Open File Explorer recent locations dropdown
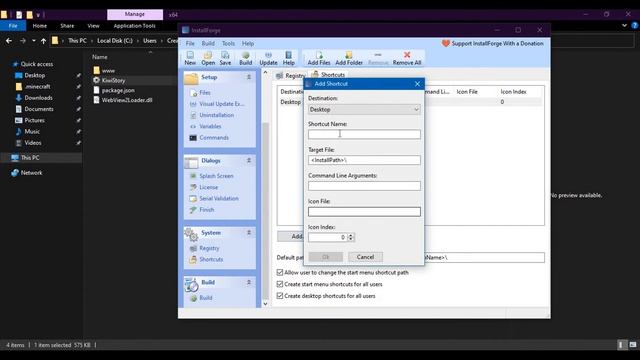This screenshot has width=640, height=360. tap(33, 41)
